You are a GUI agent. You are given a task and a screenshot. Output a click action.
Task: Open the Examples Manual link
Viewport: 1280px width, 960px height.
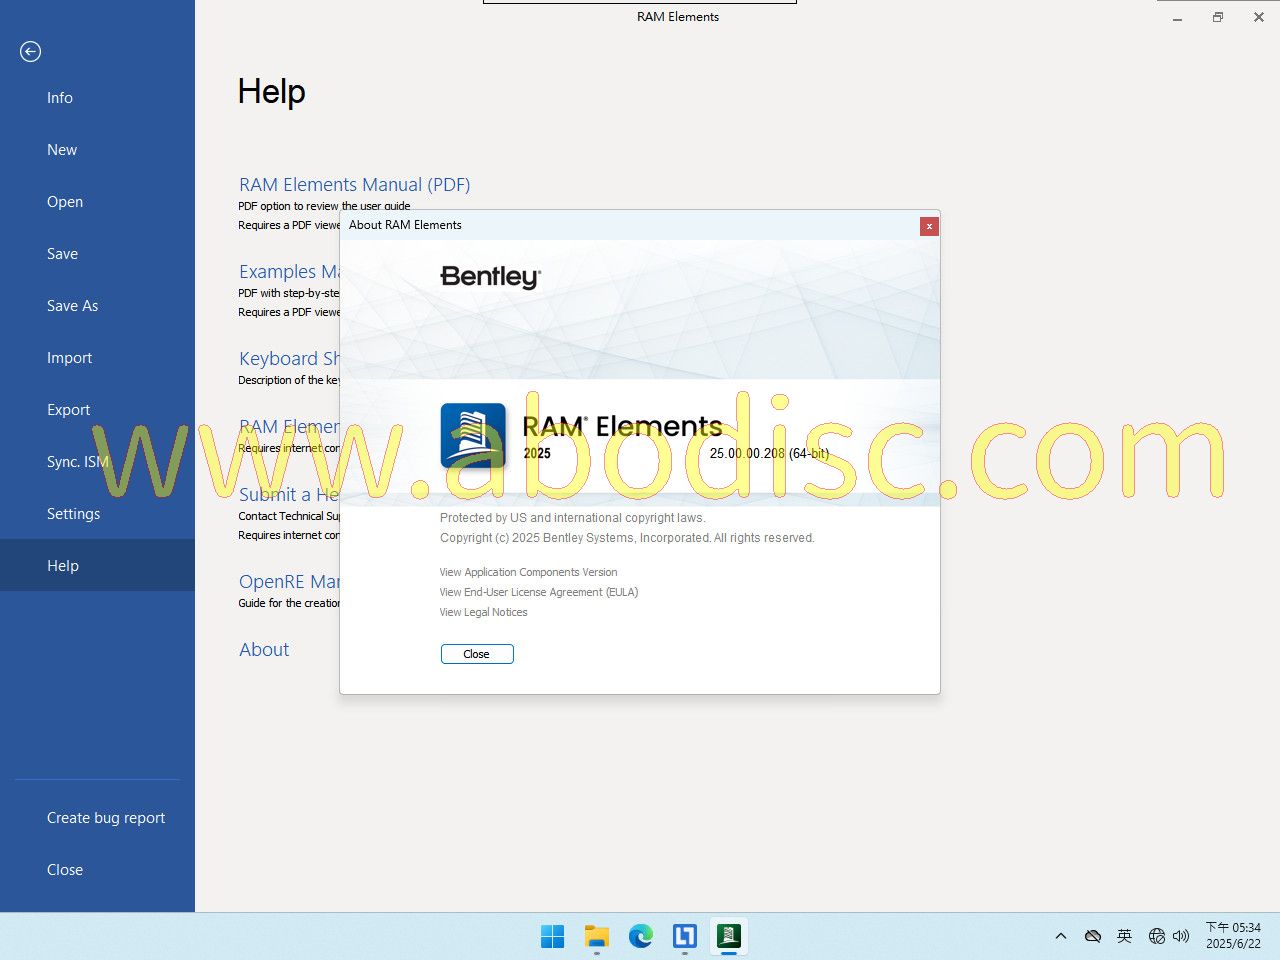289,272
